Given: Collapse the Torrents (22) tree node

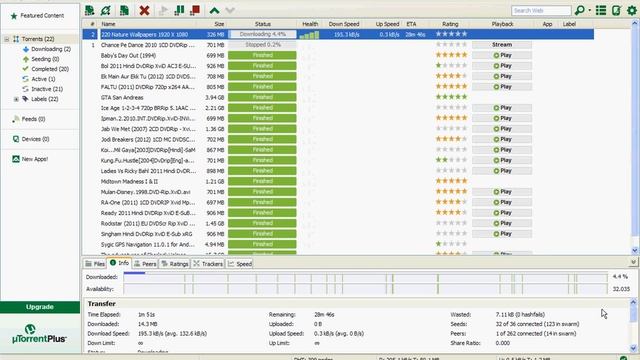Looking at the screenshot, I should pos(7,39).
